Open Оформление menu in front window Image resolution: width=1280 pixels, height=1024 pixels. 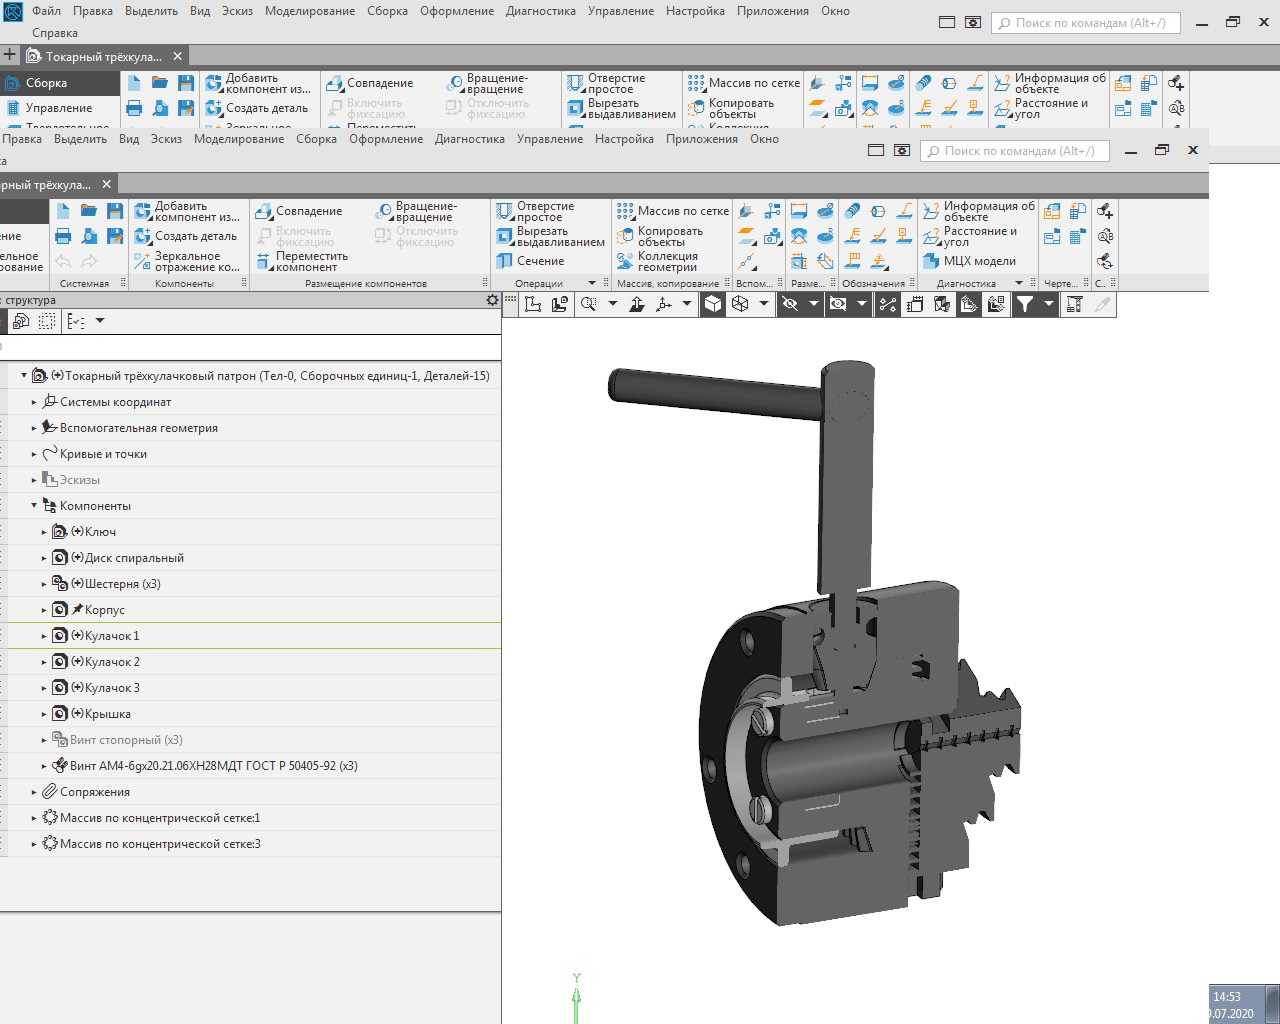coord(386,139)
